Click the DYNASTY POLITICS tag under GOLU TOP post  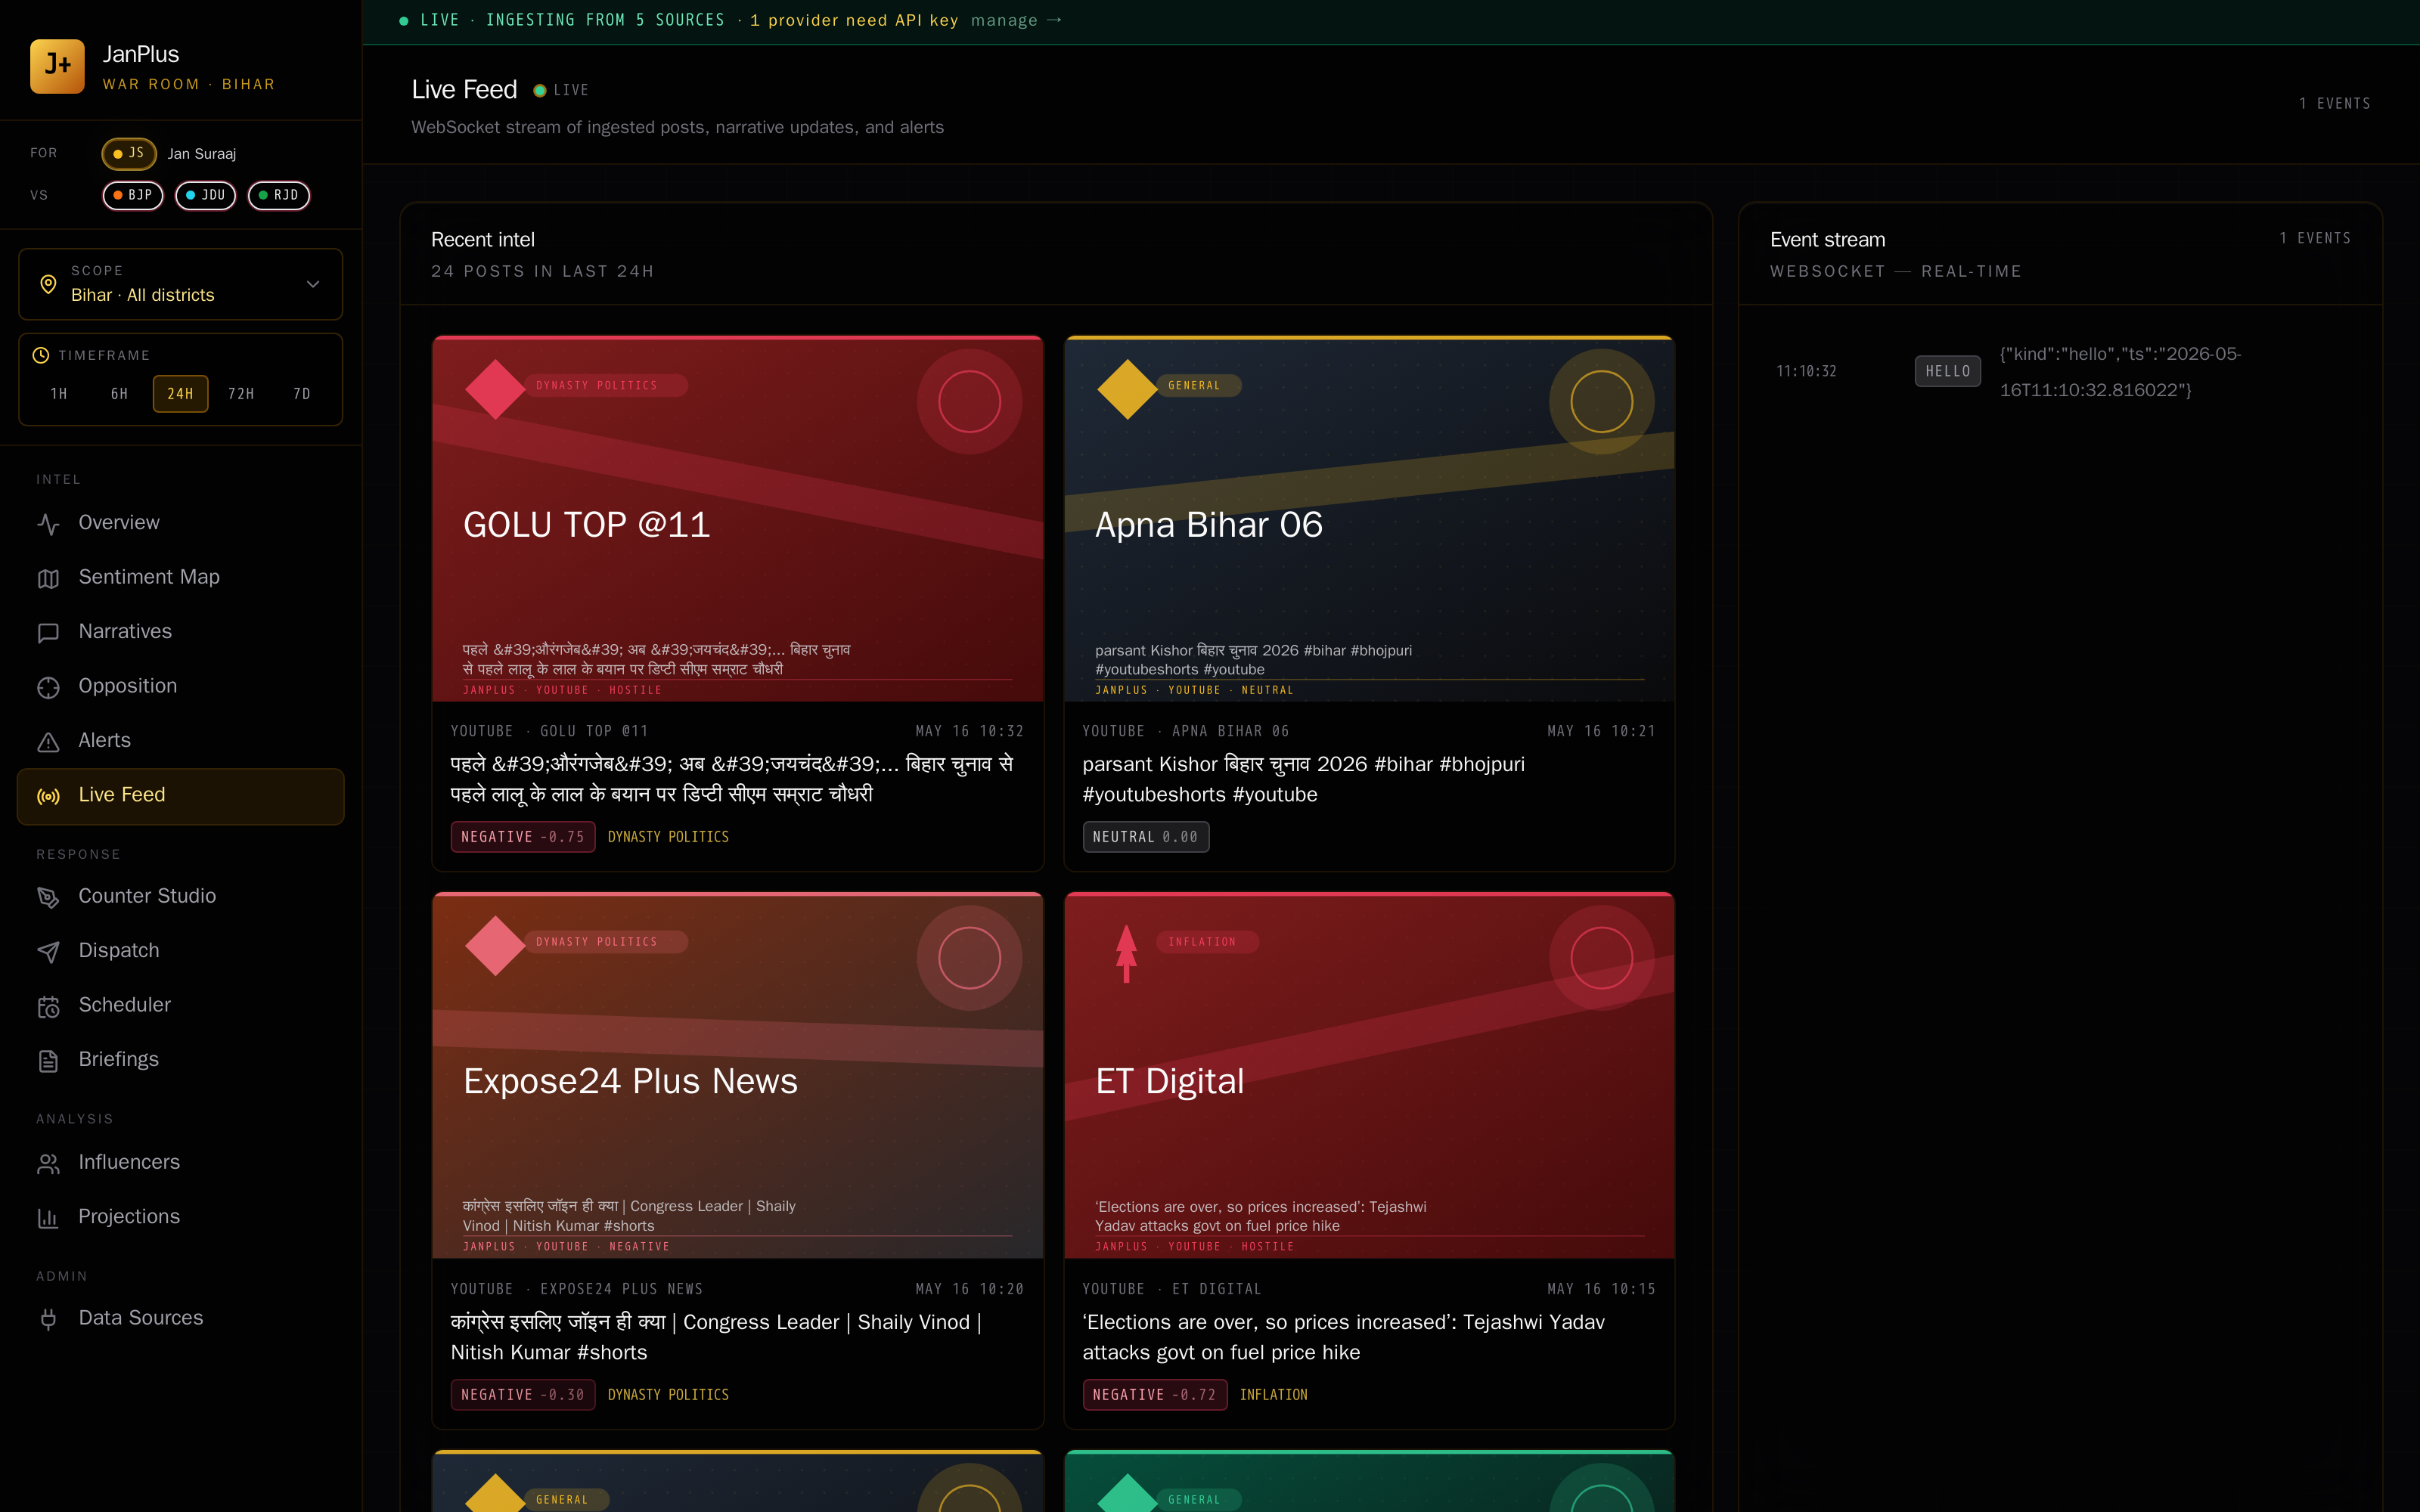tap(668, 837)
